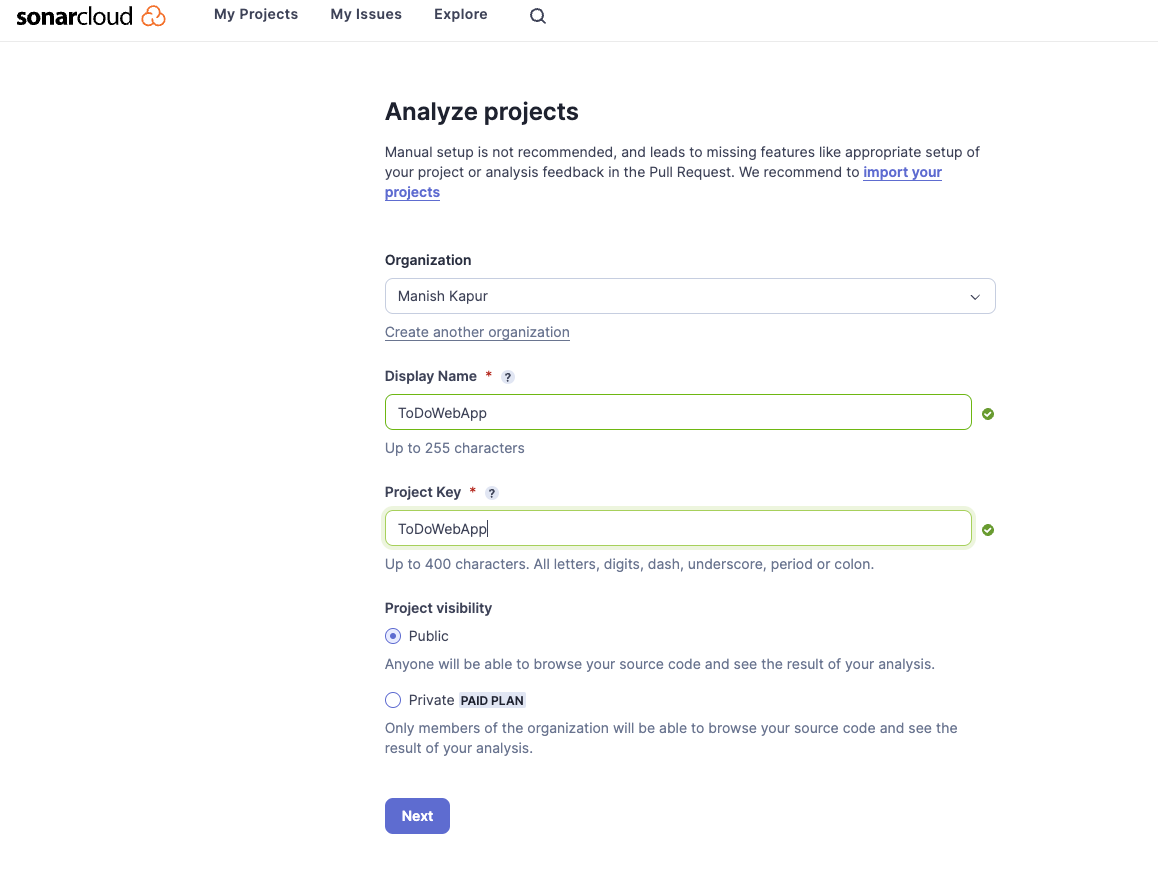Click the green checkmark next to Display Name
The width and height of the screenshot is (1158, 877).
988,413
